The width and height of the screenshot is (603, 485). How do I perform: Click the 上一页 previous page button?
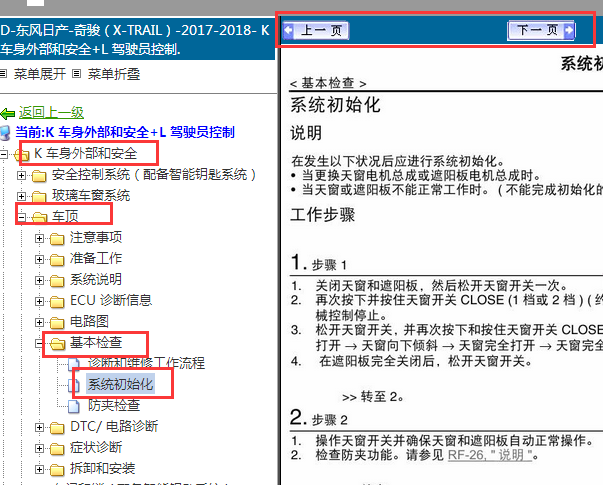[316, 30]
